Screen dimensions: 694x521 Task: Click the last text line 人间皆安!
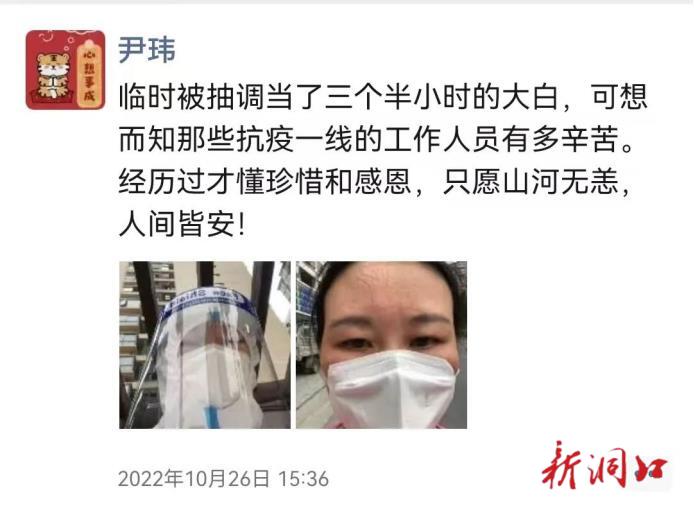click(x=182, y=225)
